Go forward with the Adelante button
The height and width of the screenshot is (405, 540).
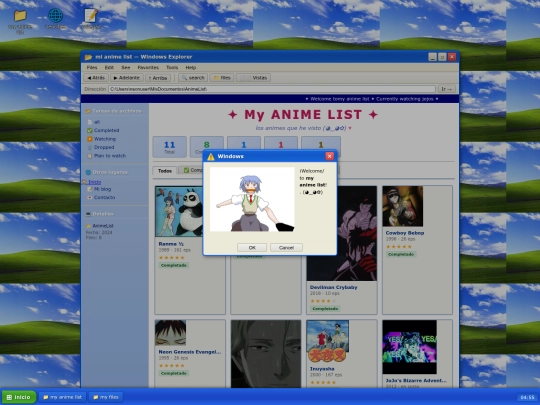click(x=127, y=78)
